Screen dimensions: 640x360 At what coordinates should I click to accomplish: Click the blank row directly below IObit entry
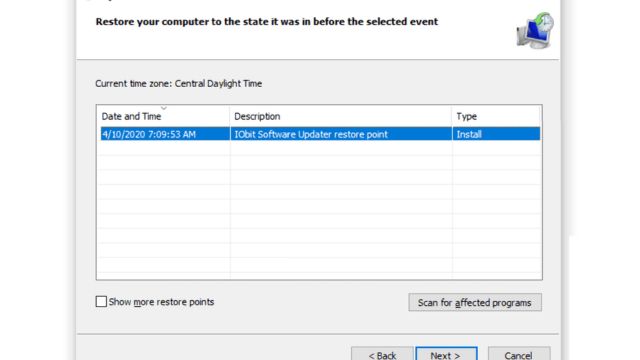pyautogui.click(x=319, y=148)
